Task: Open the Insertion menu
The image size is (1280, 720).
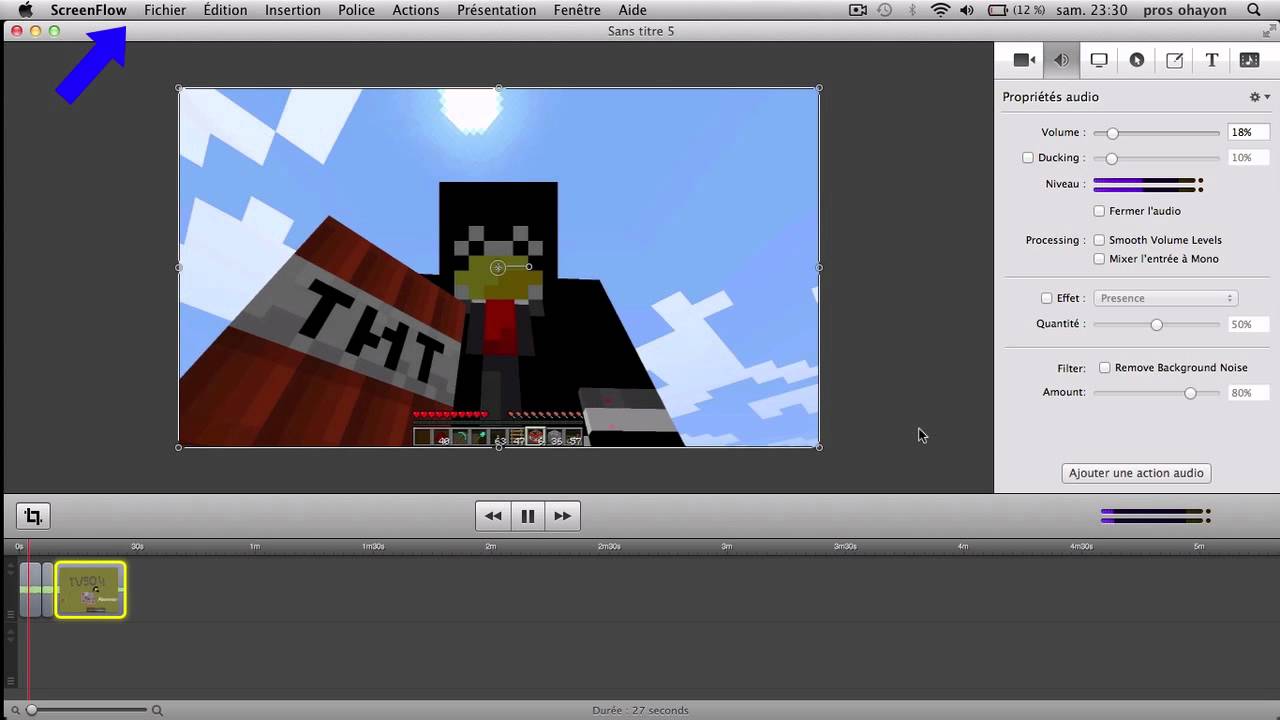Action: [x=293, y=10]
